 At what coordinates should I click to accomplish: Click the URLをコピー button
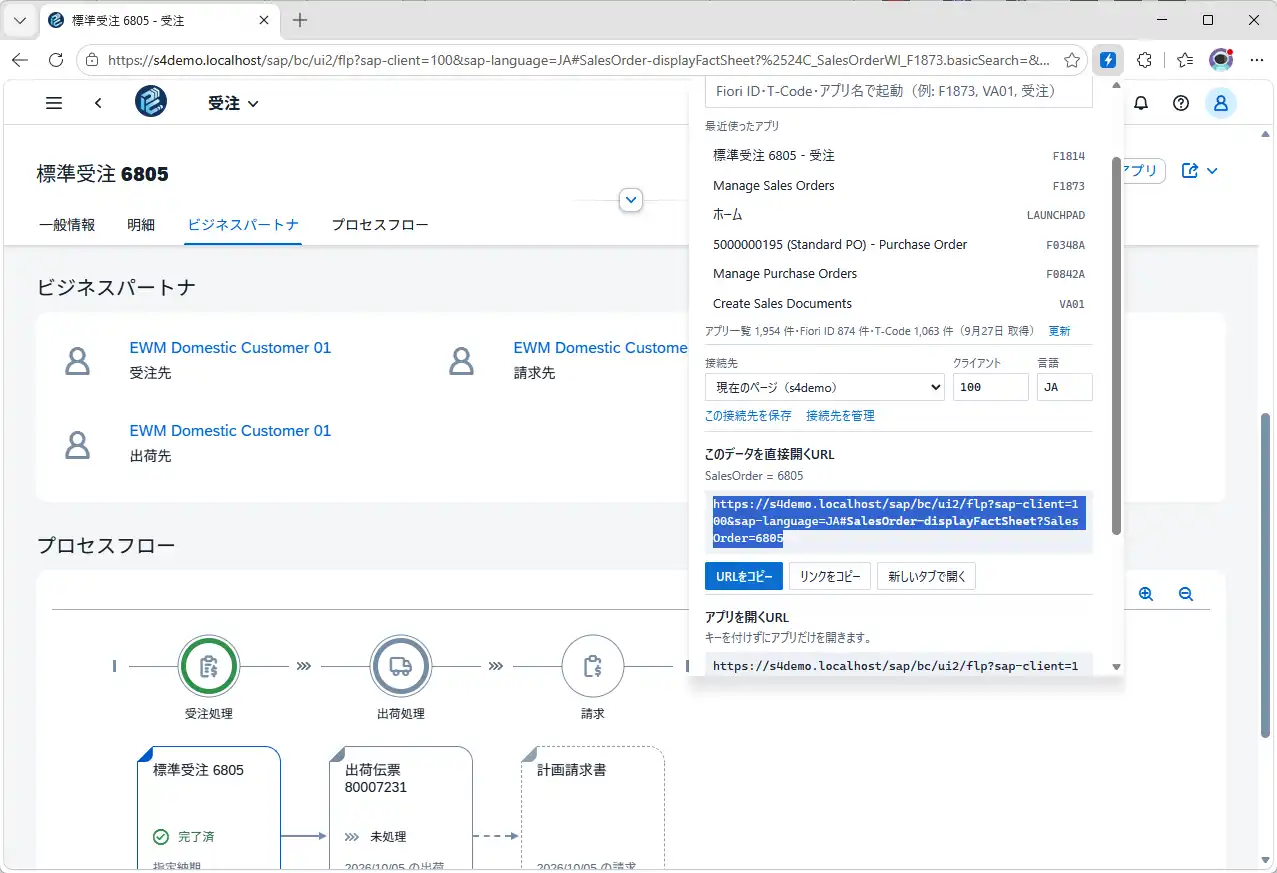[x=744, y=576]
